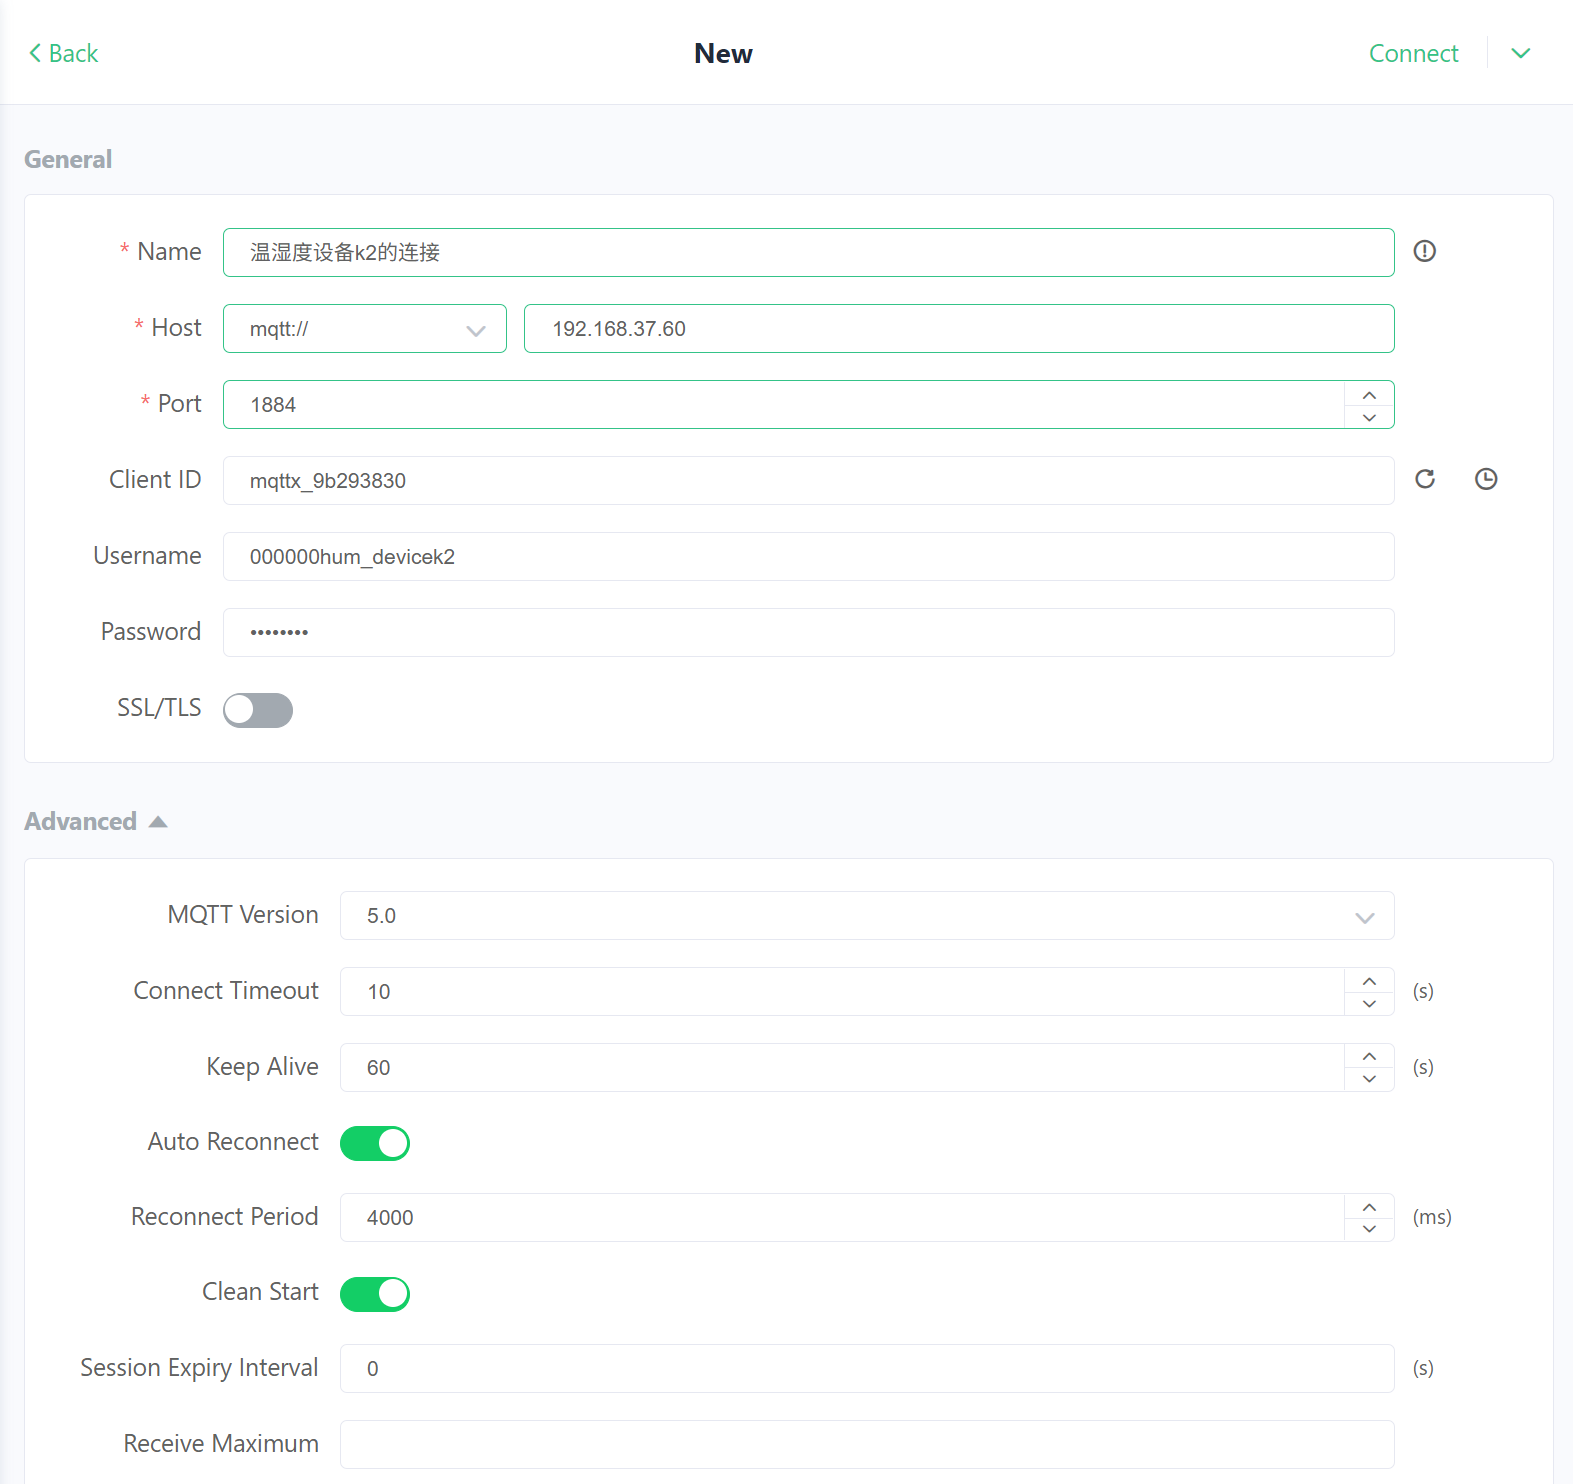Increase the Reconnect Period value

1369,1206
